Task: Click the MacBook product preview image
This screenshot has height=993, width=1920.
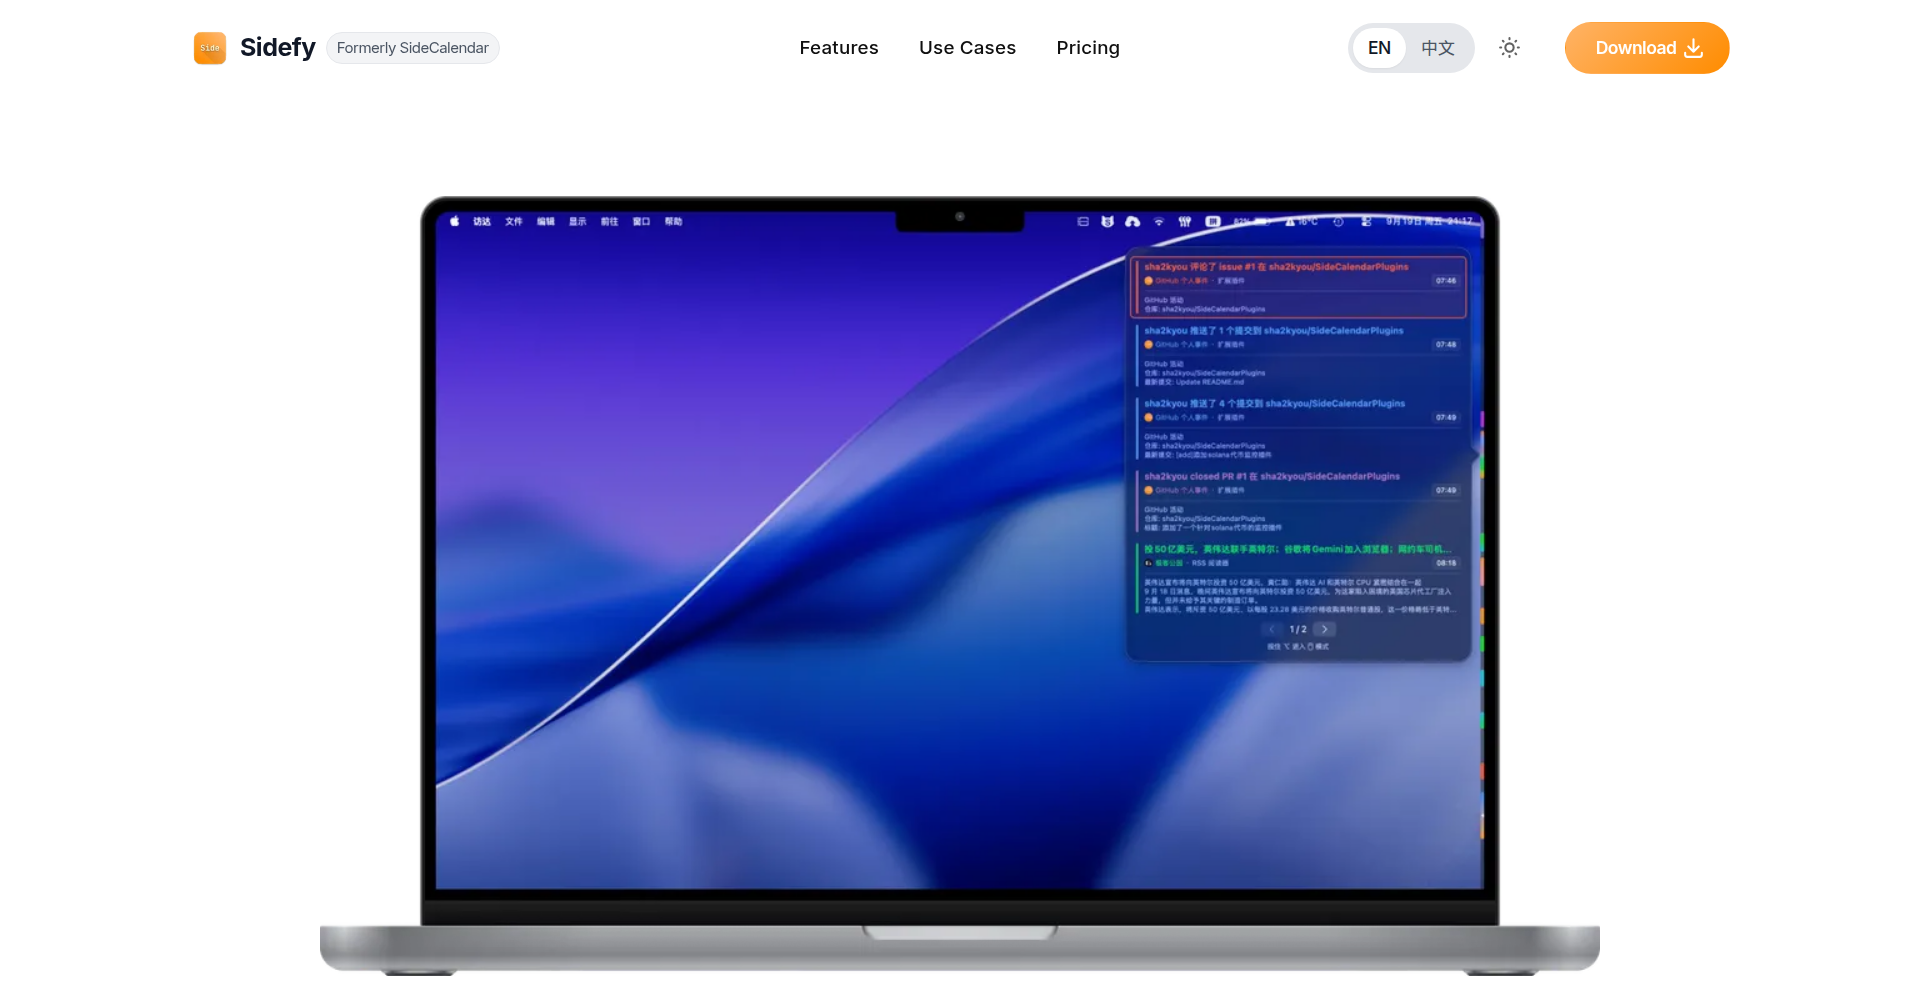Action: 960,585
